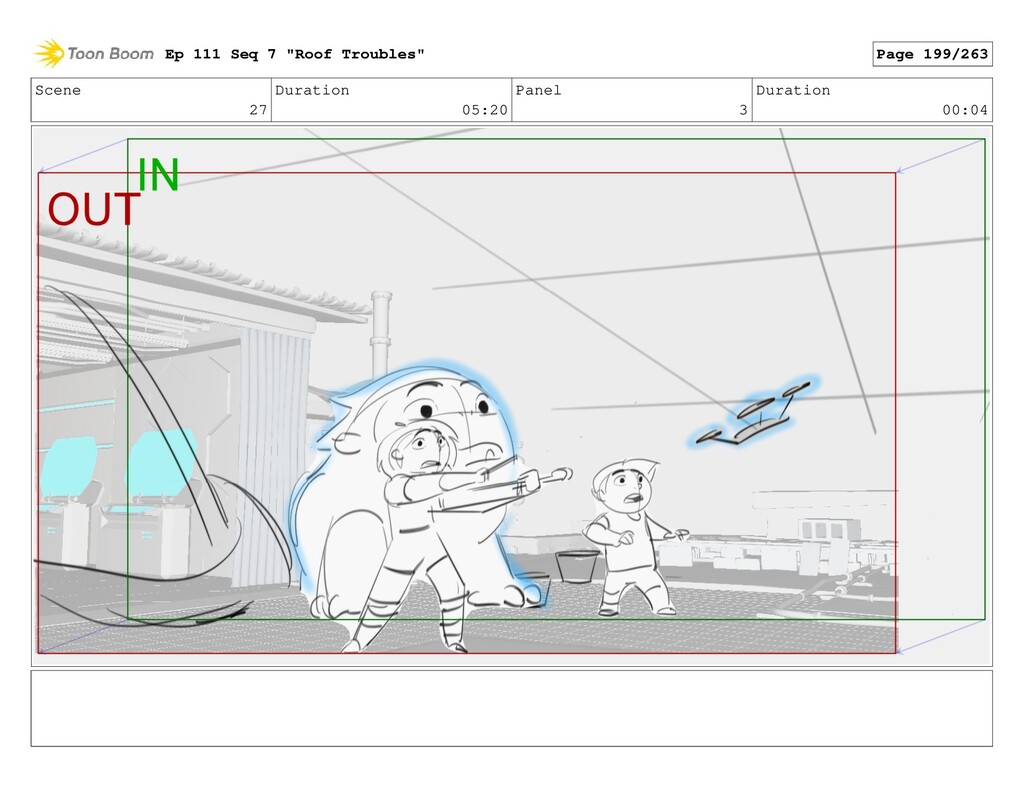Select scene number 27

coord(258,110)
